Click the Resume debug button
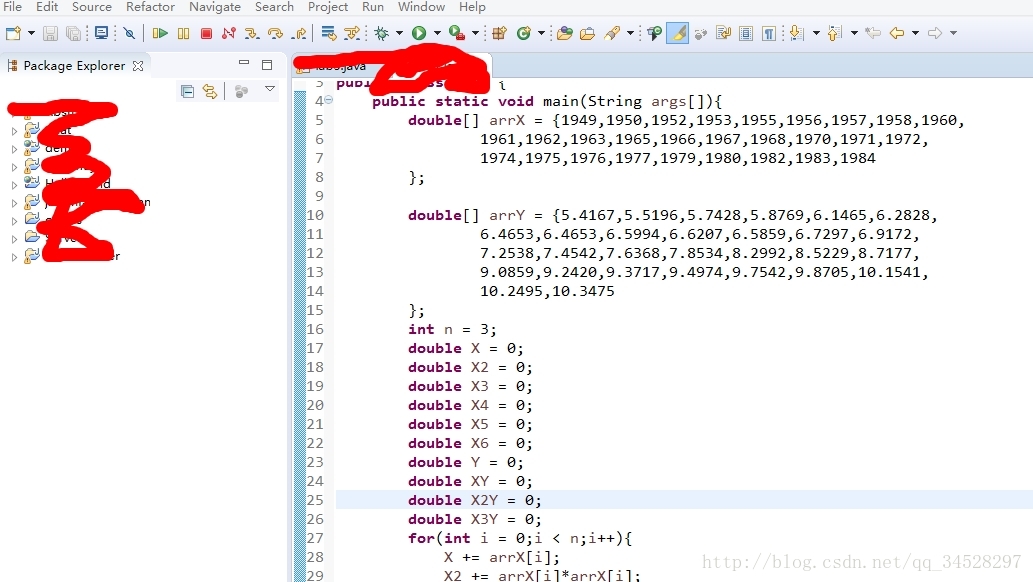 click(159, 33)
